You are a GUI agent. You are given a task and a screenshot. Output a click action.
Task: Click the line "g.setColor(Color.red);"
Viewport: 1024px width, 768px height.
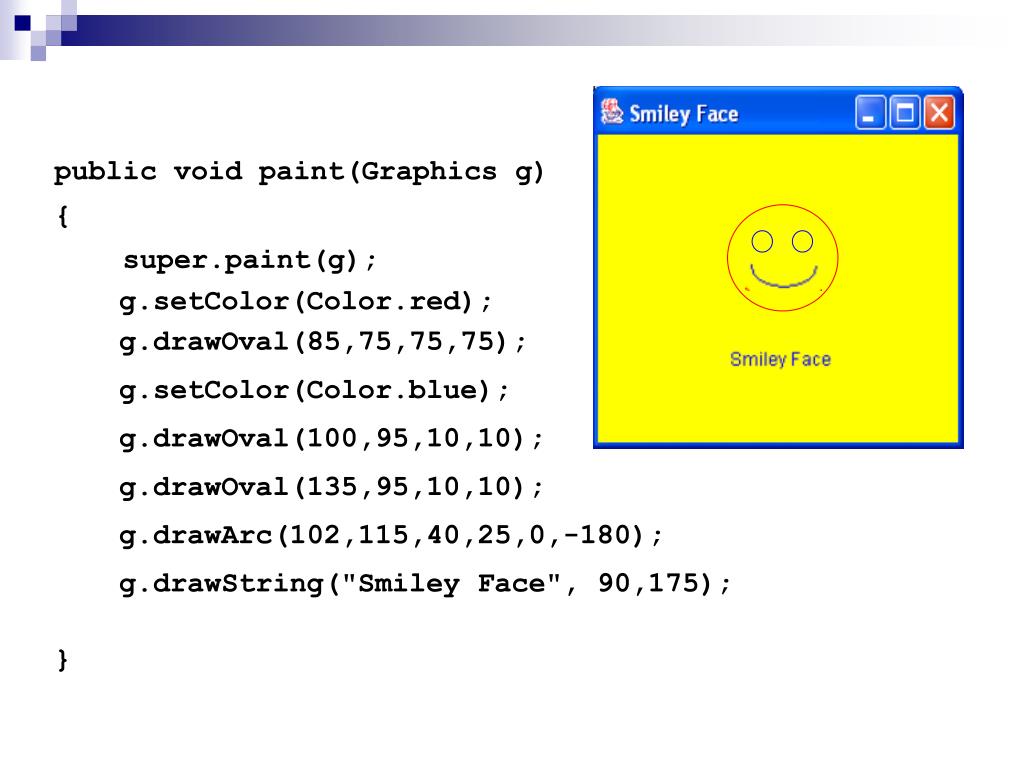[305, 302]
